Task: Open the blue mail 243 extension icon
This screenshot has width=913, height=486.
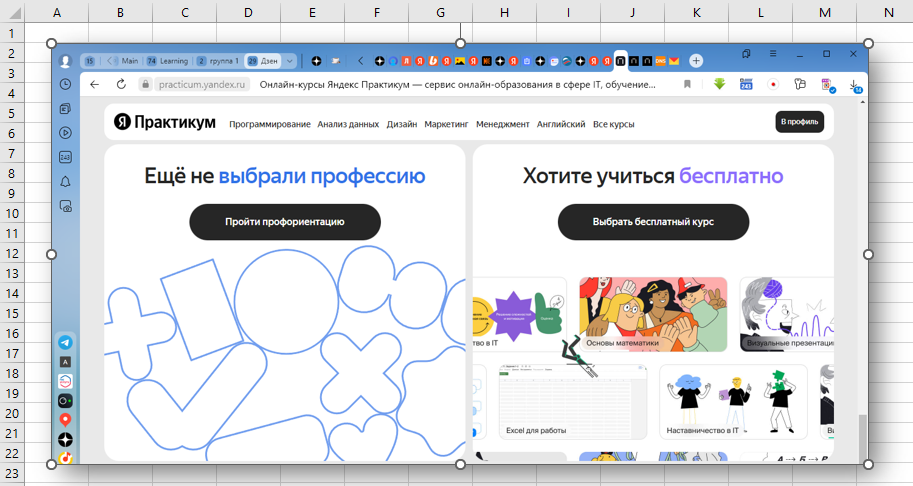Action: 746,84
